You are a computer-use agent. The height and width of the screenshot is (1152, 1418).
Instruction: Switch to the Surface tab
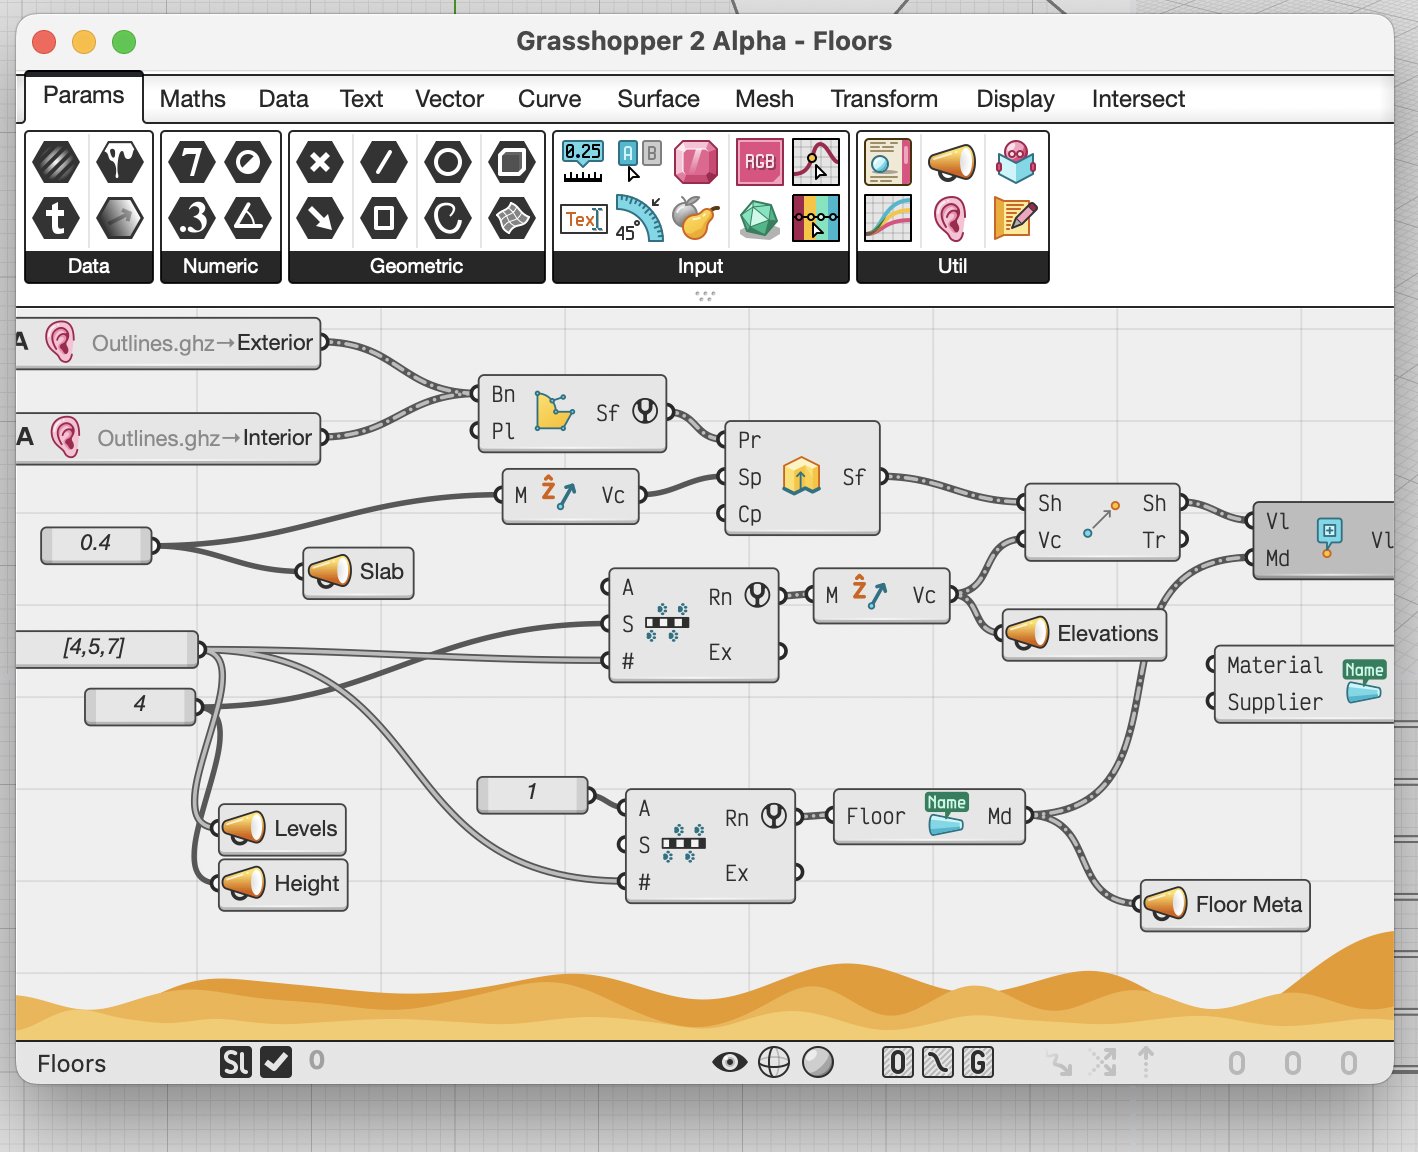[658, 99]
